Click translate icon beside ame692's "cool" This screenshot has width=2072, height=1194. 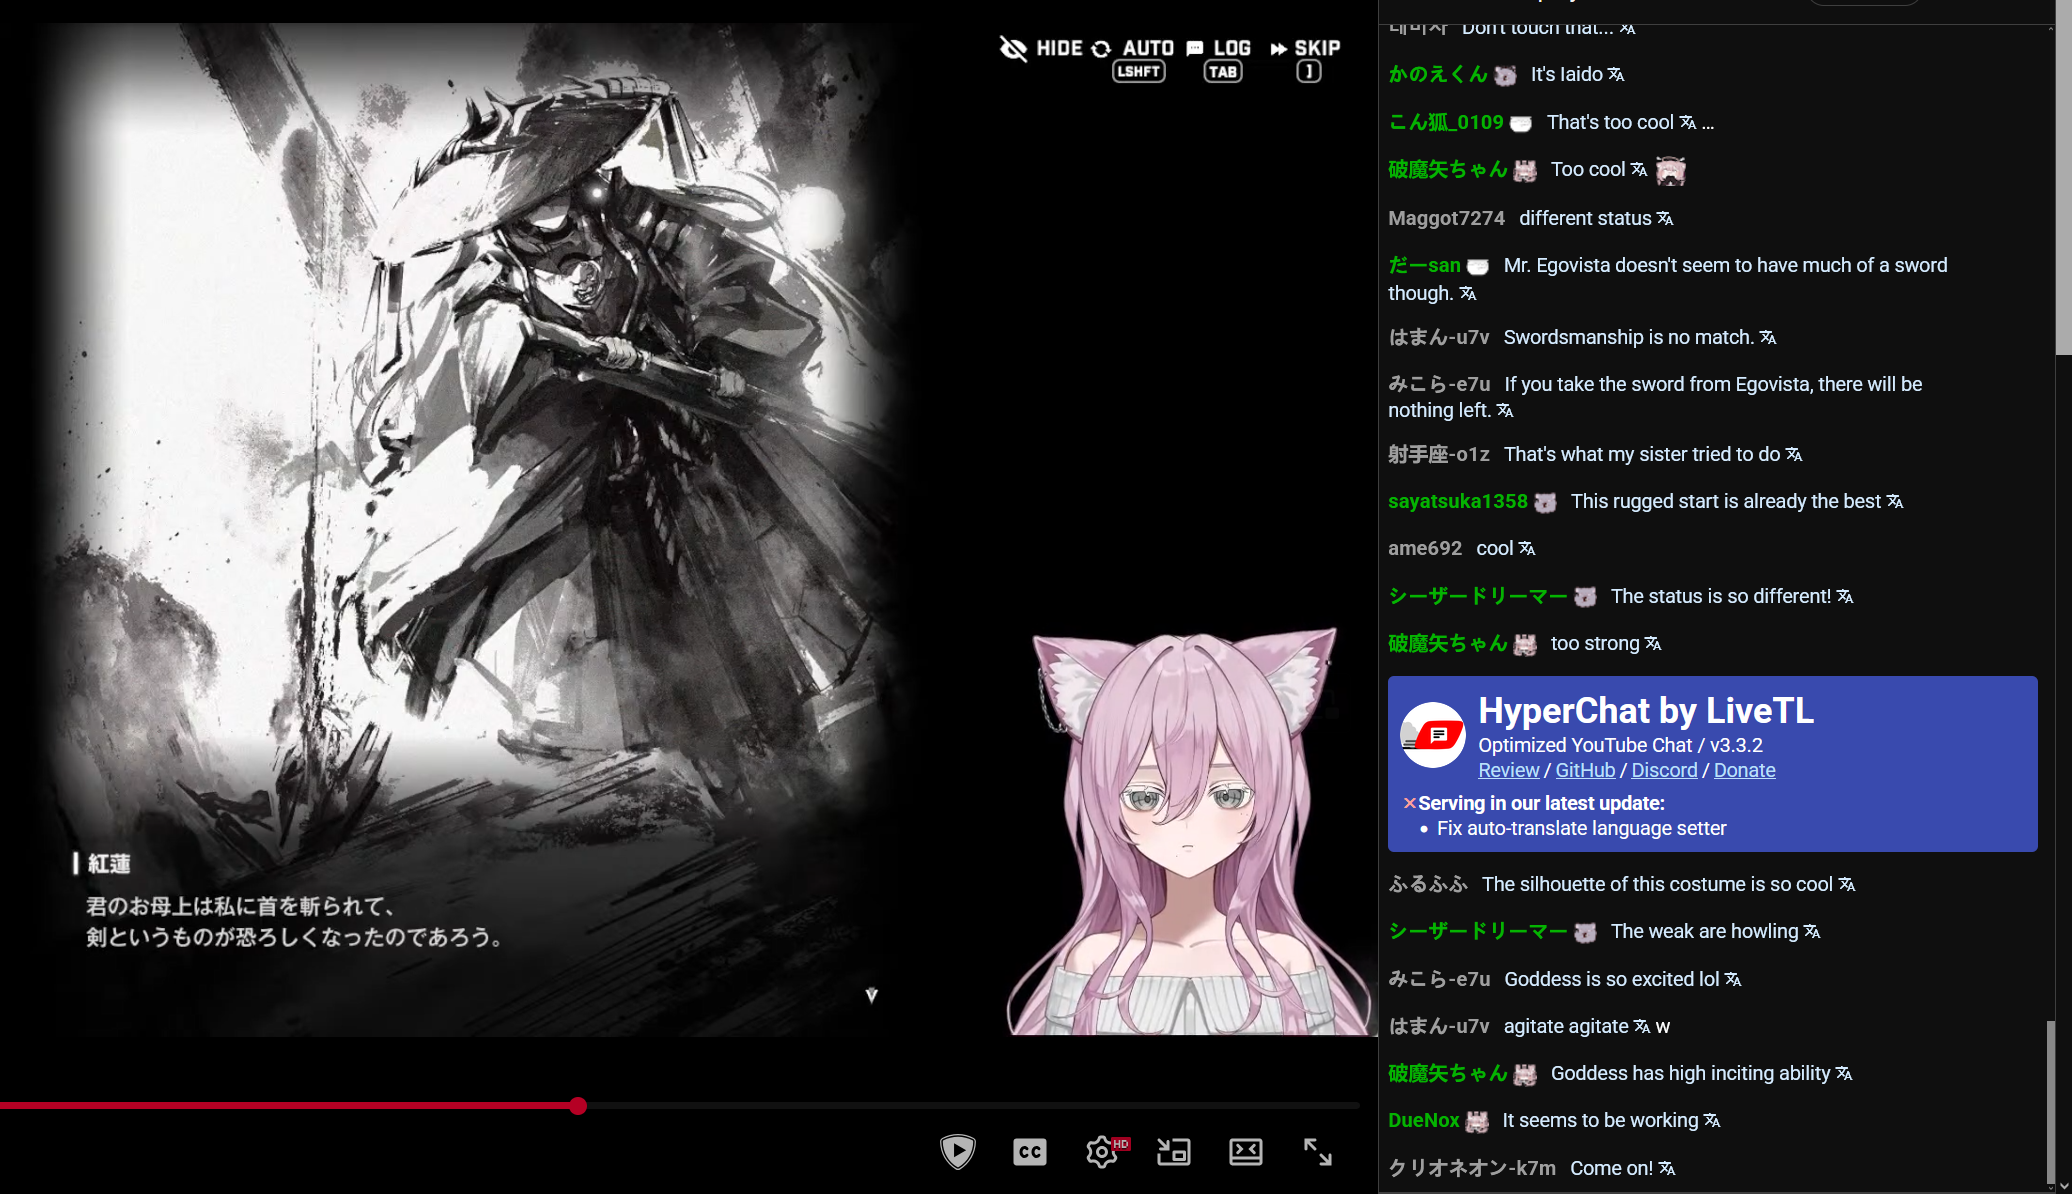(x=1526, y=549)
